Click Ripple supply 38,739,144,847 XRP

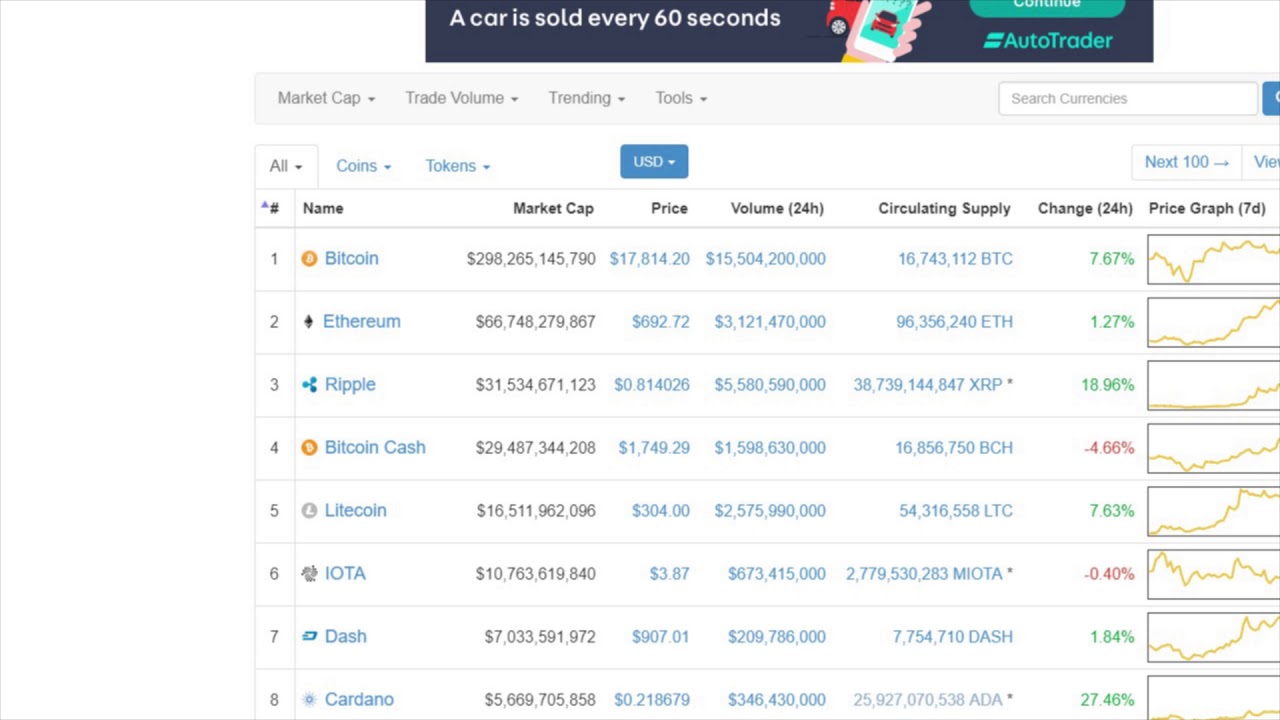pos(927,385)
